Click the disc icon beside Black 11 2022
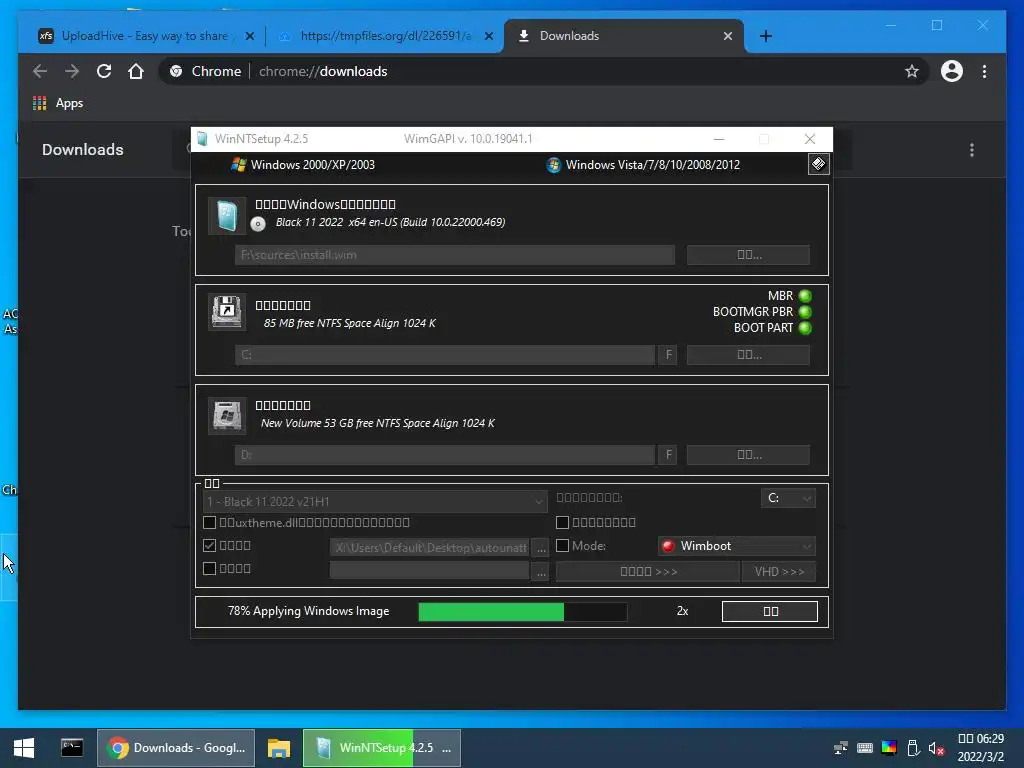The image size is (1024, 768). tap(258, 224)
